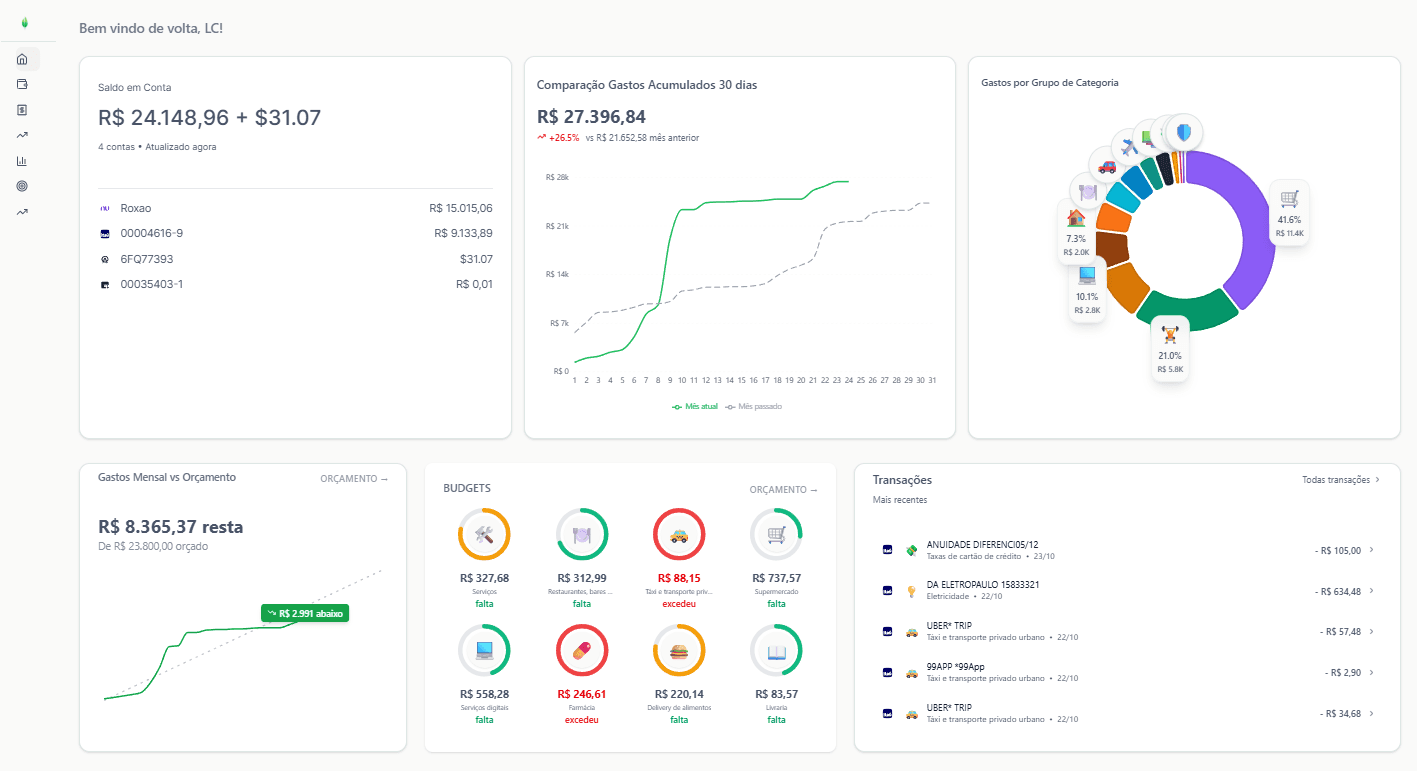
Task: Select the Farmácia pill budget icon
Action: (581, 650)
